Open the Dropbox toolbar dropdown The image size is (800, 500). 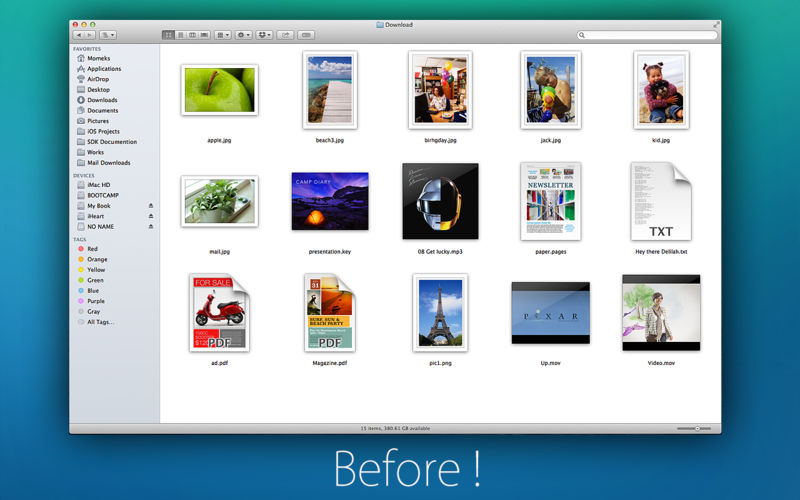pyautogui.click(x=264, y=35)
